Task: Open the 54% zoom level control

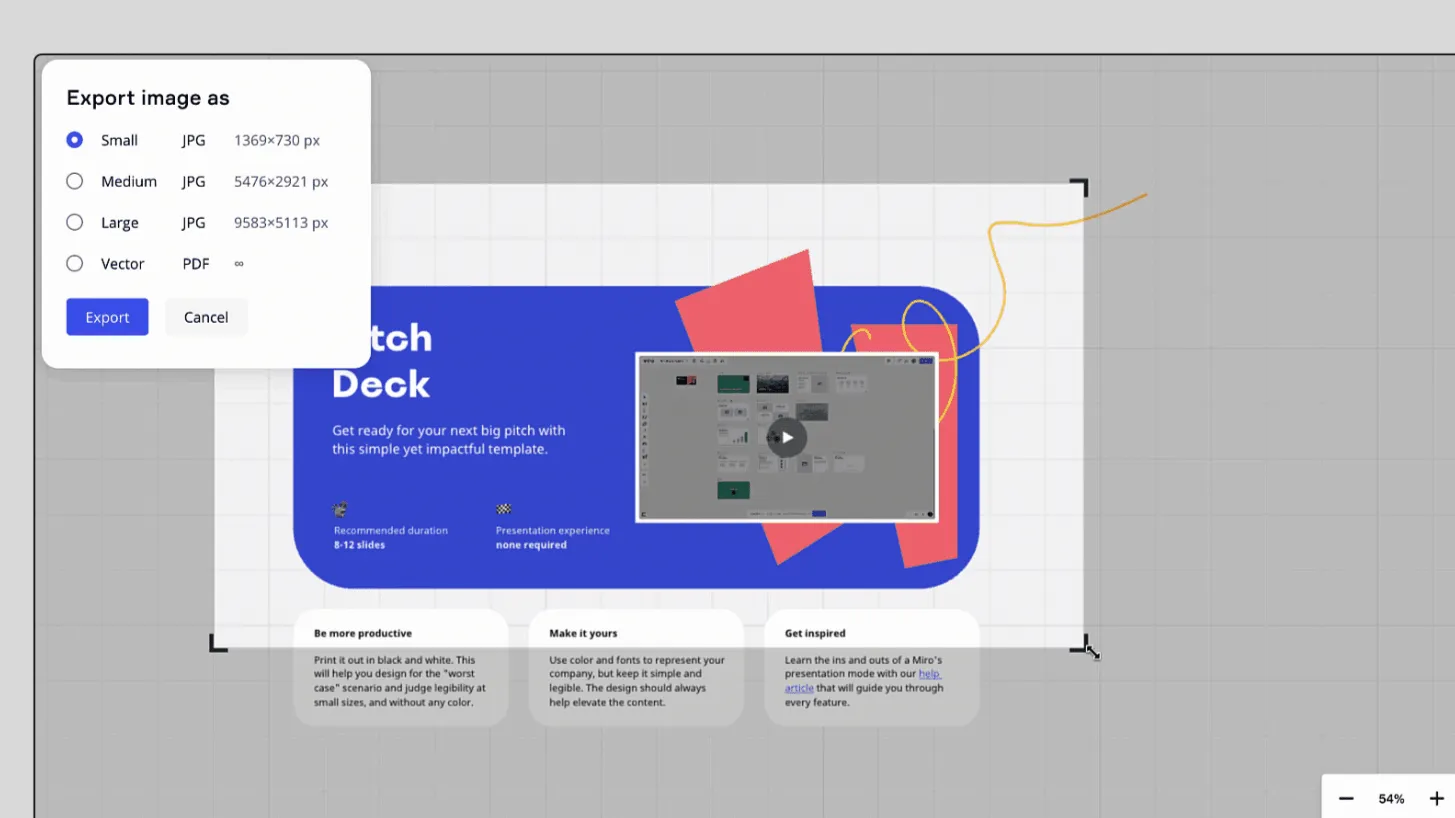Action: [1391, 798]
